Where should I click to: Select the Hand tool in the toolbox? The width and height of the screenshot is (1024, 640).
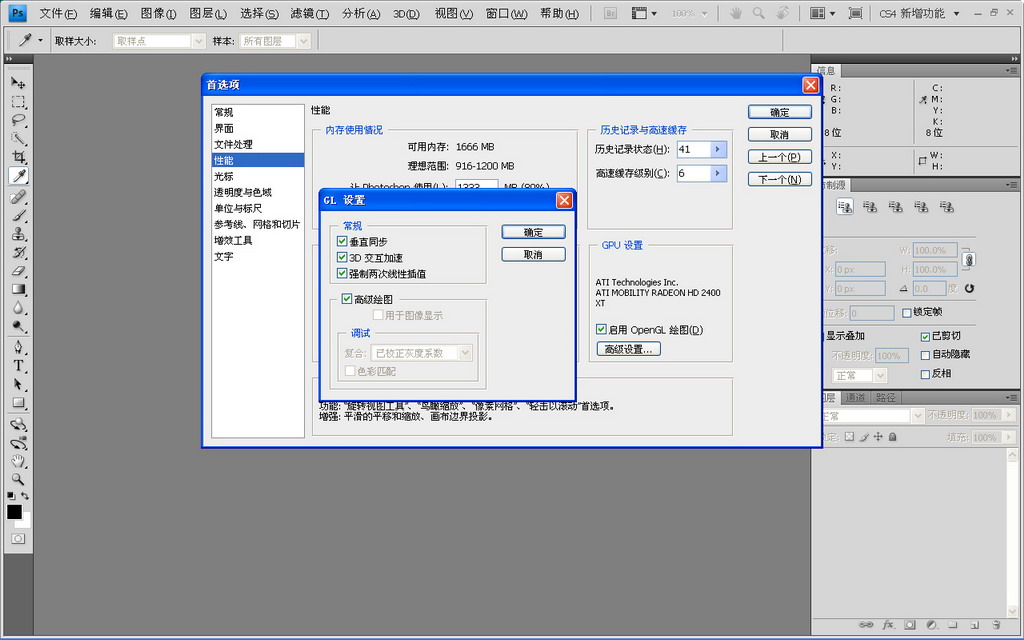pyautogui.click(x=18, y=461)
